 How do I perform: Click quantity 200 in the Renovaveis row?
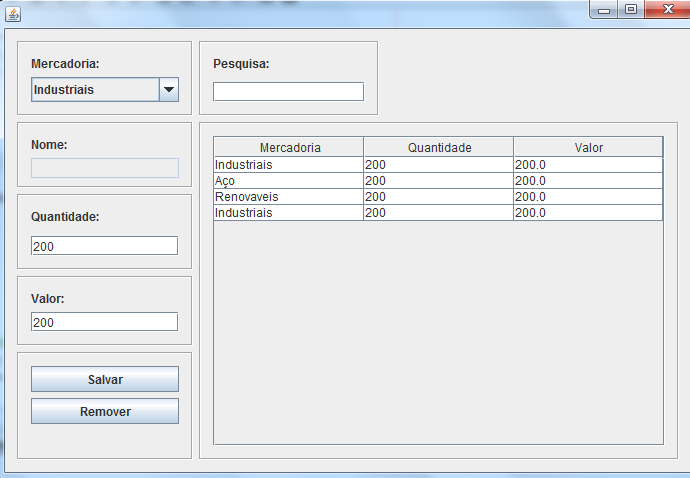[438, 197]
